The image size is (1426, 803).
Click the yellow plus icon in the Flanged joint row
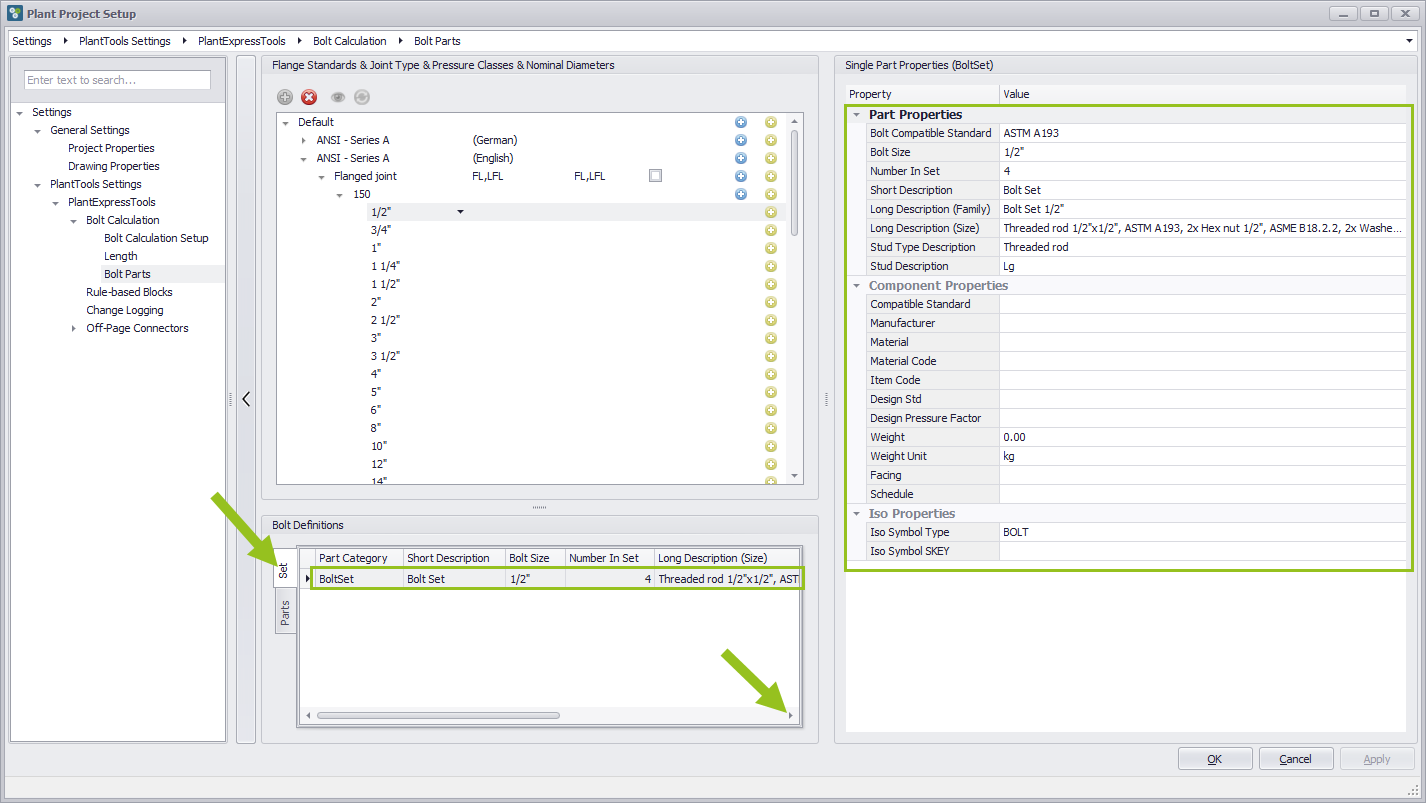click(x=771, y=176)
